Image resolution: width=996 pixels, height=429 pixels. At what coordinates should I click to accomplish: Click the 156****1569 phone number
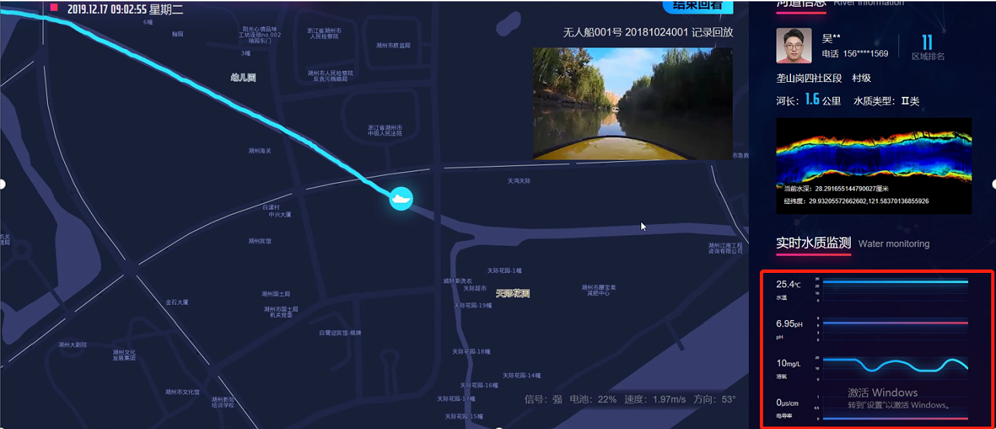865,53
